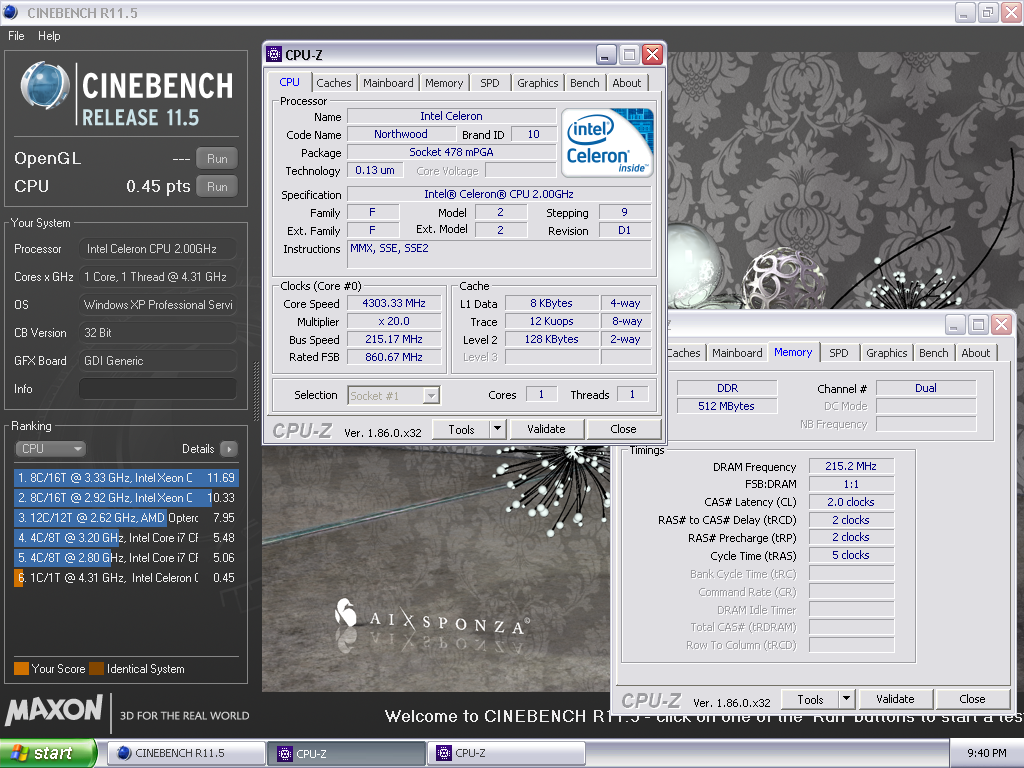
Task: Open CINEBENCH R11.5 taskbar item
Action: [186, 753]
